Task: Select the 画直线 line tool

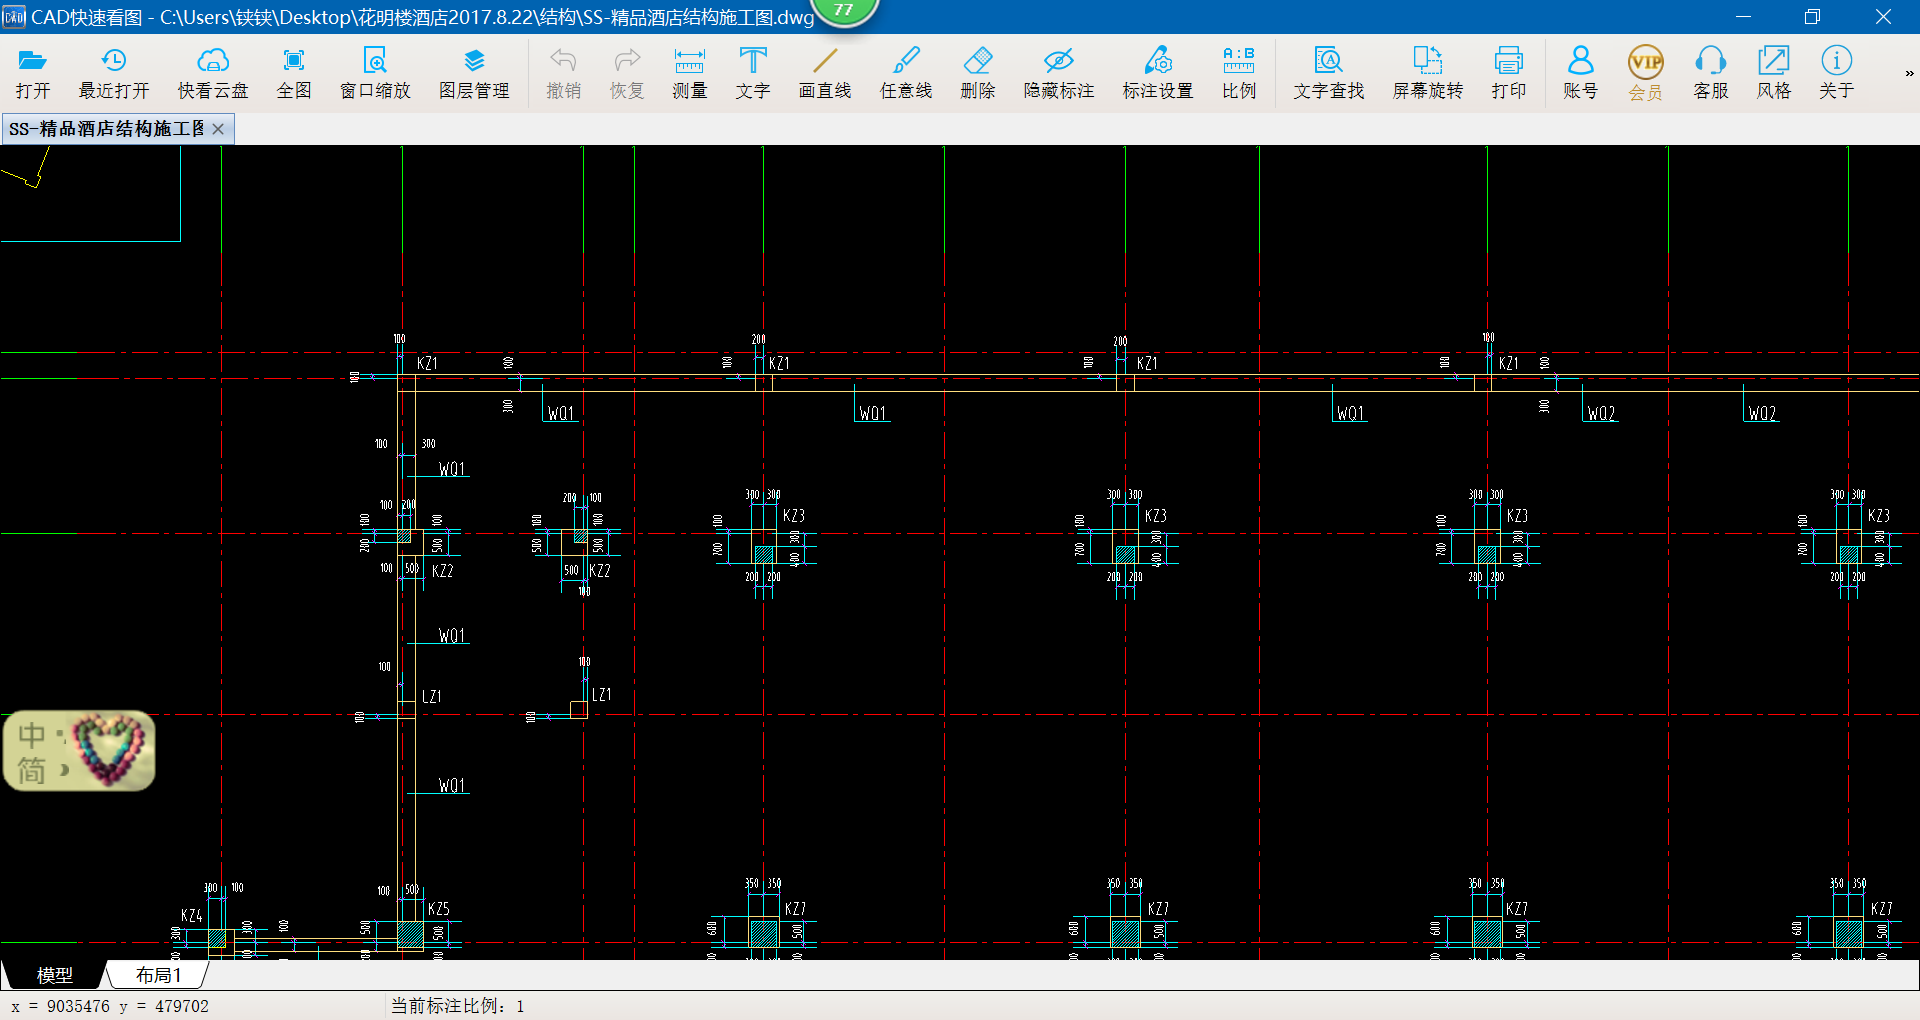Action: [x=825, y=74]
